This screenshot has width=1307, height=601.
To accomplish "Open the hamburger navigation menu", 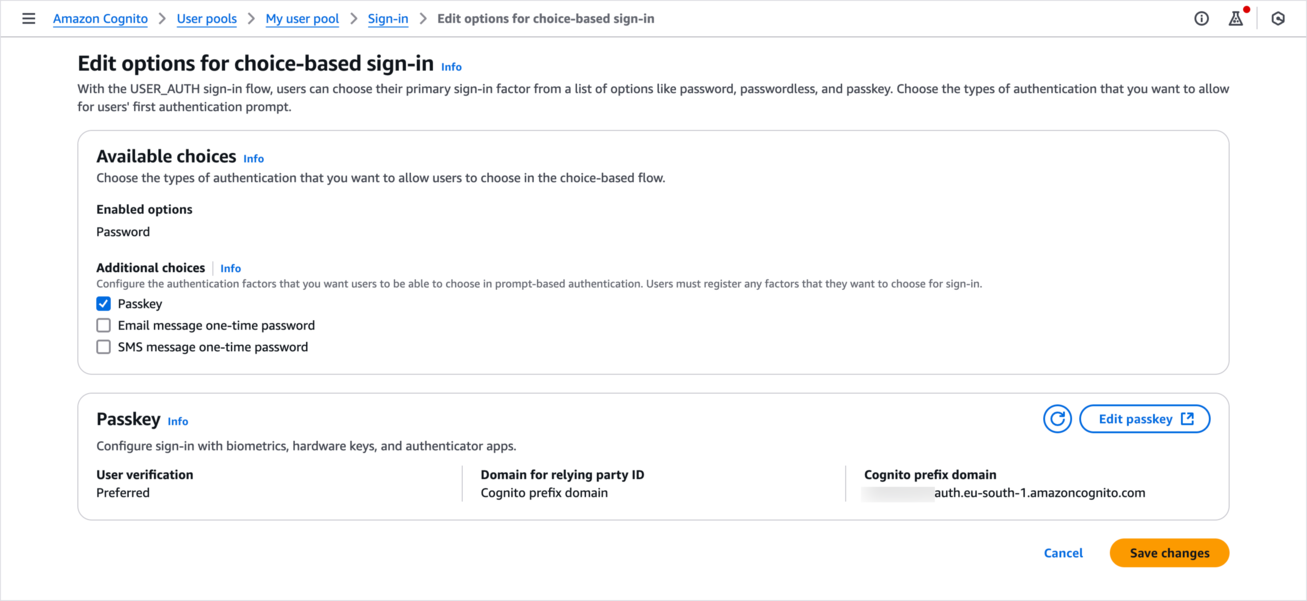I will 29,19.
